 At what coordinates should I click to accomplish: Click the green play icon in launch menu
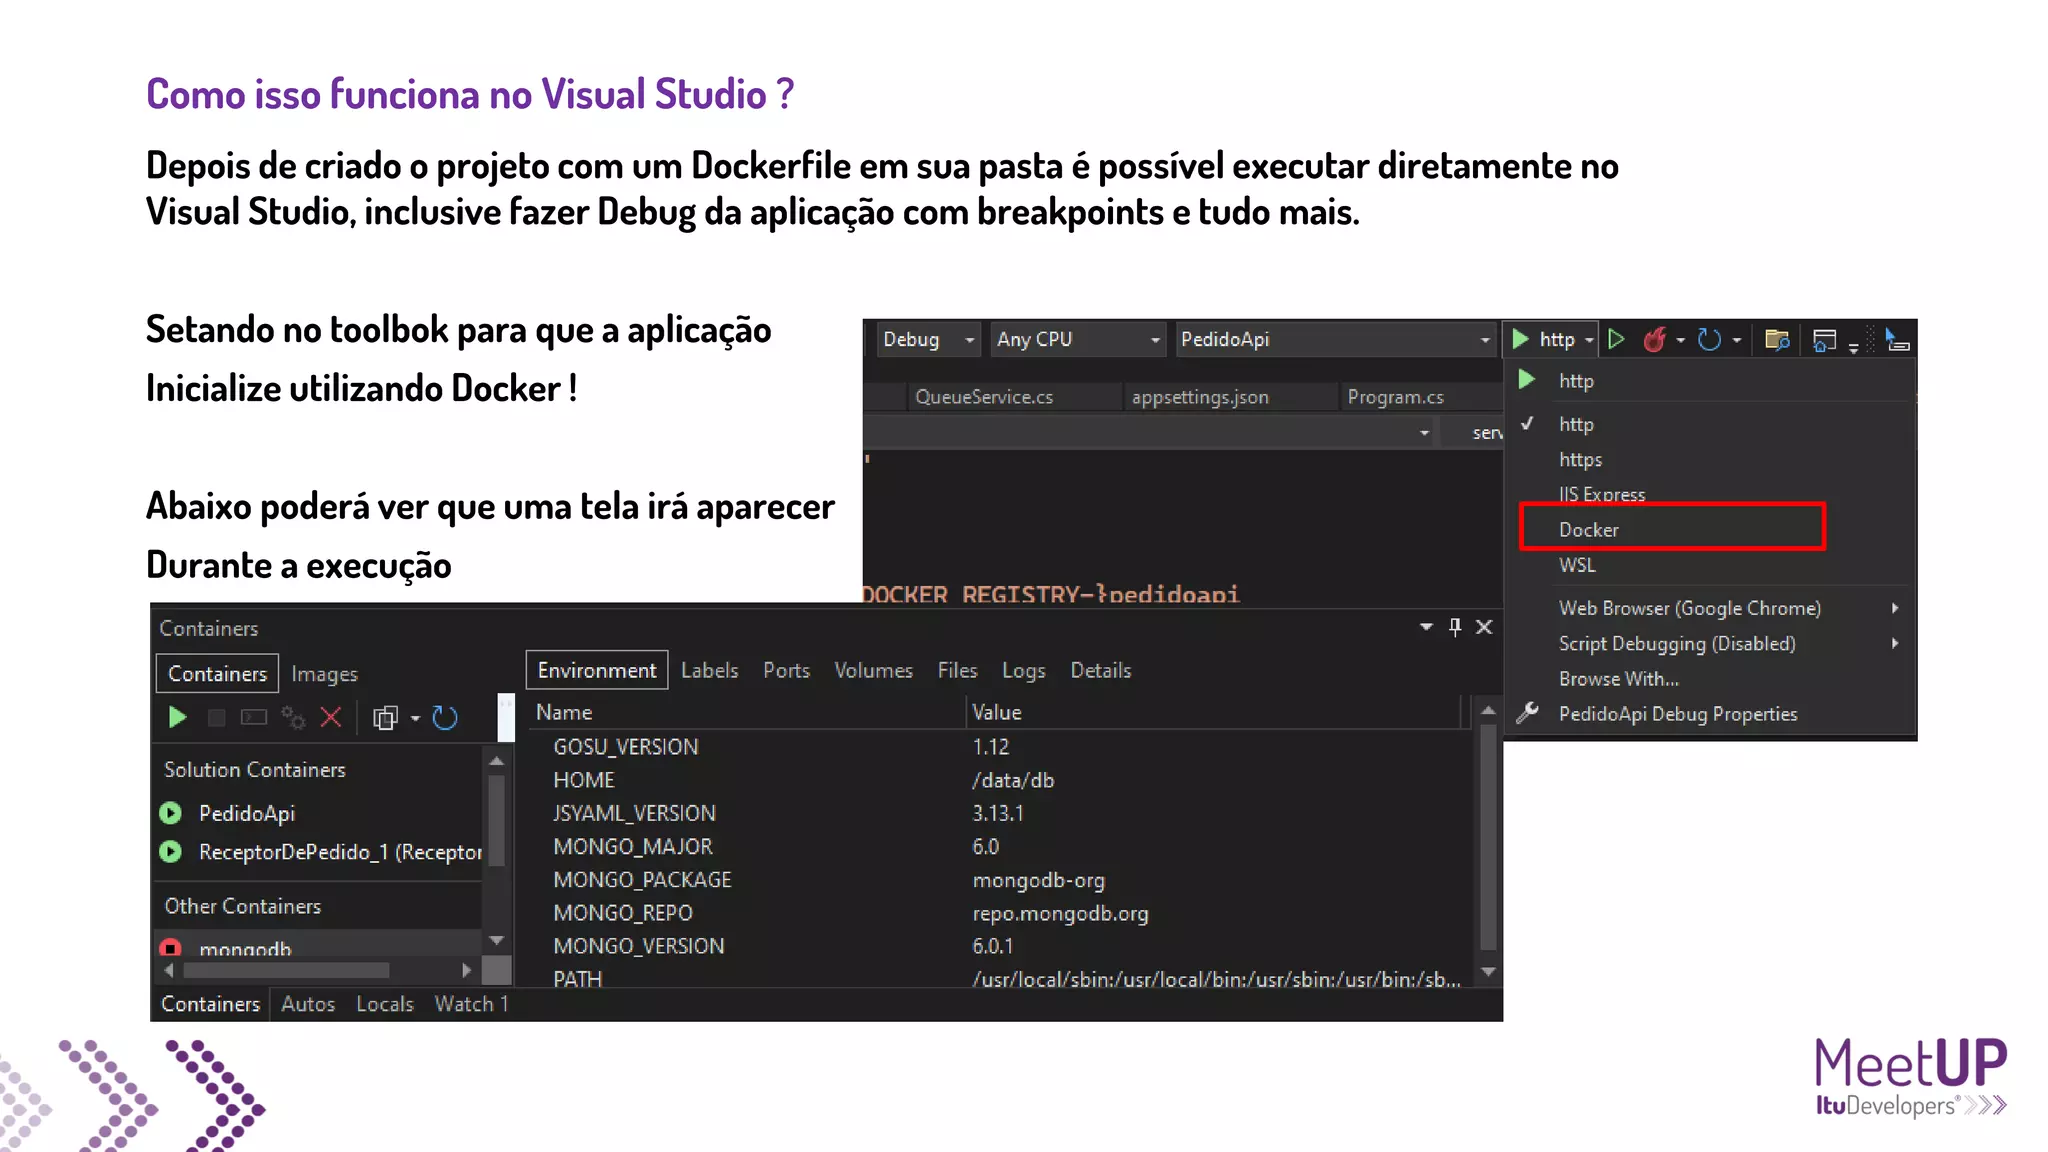click(x=1527, y=380)
